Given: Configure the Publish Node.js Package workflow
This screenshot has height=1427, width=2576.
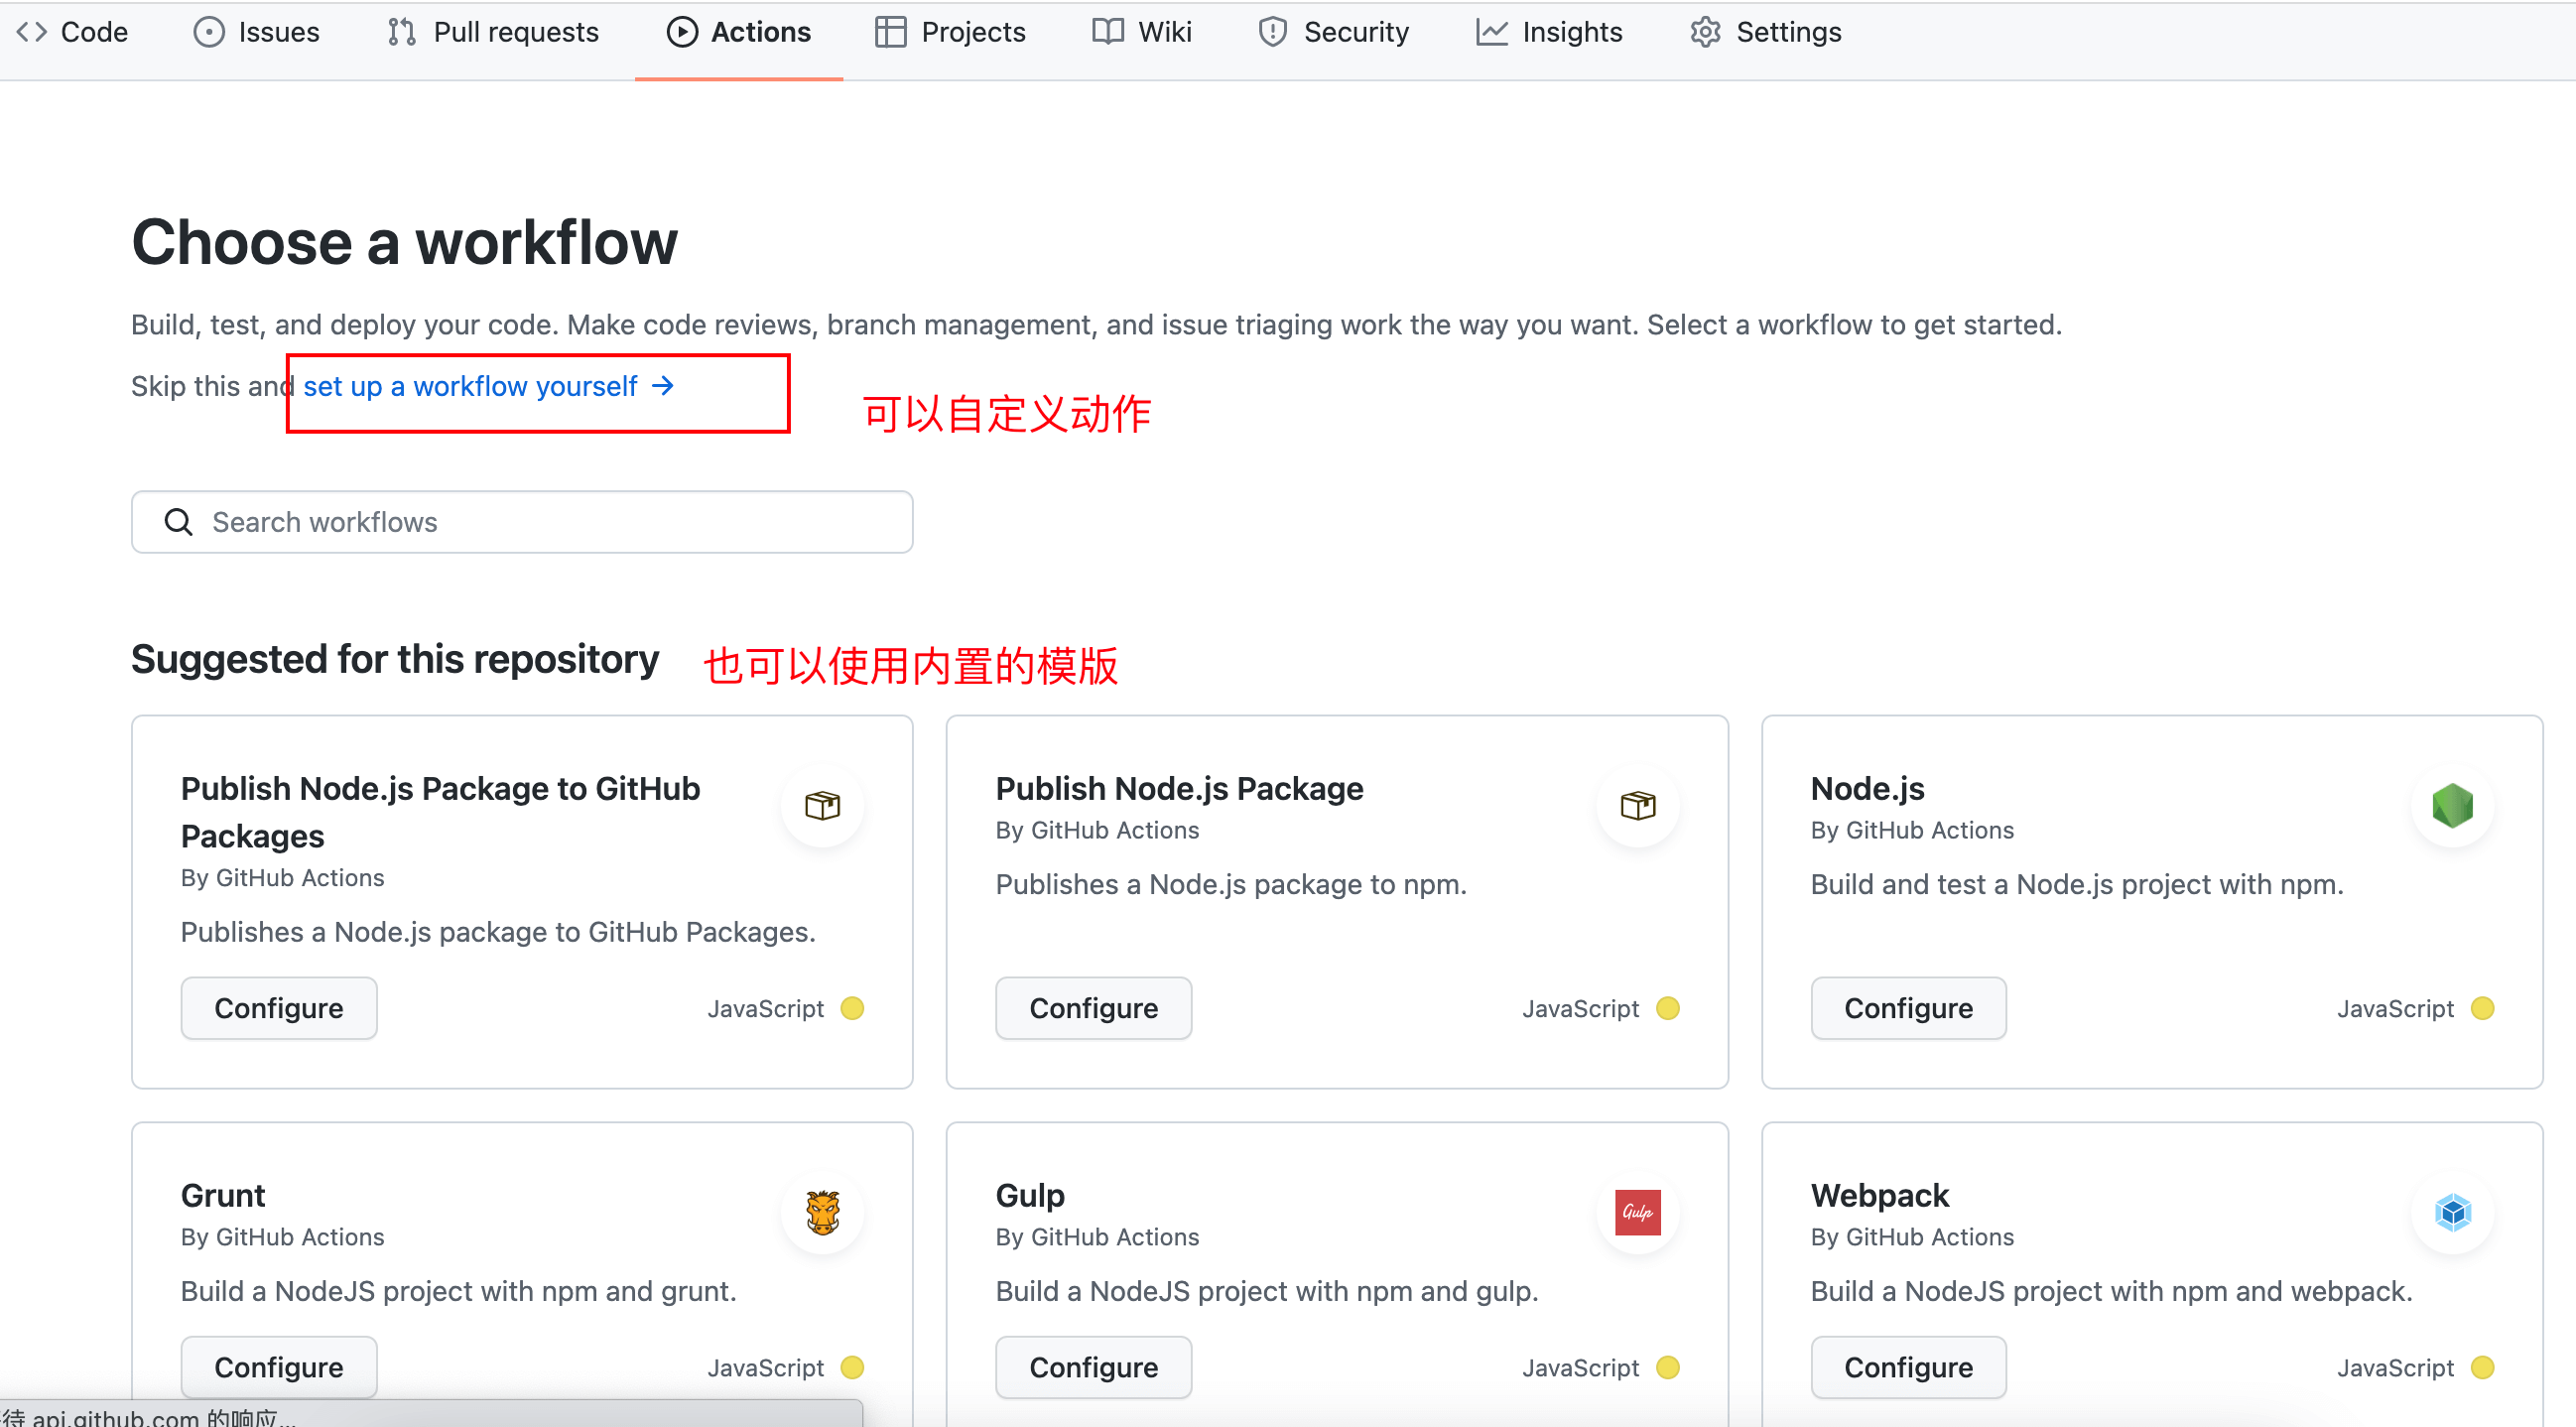Looking at the screenshot, I should pos(1094,1008).
